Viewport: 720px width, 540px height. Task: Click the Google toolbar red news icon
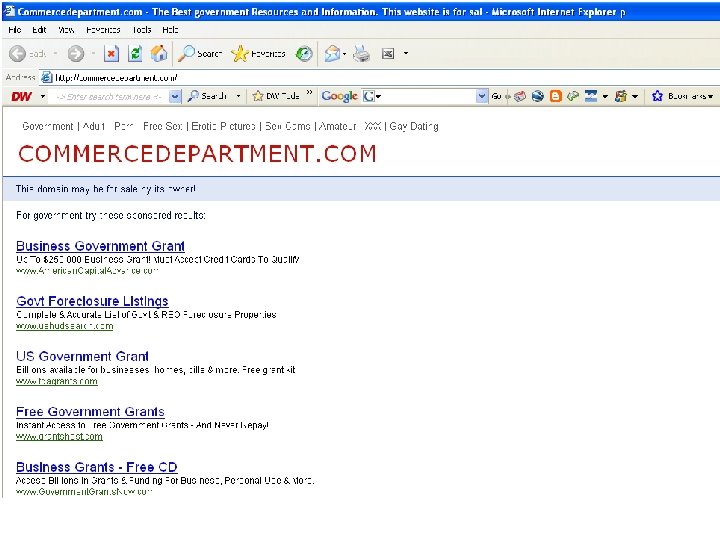point(520,96)
